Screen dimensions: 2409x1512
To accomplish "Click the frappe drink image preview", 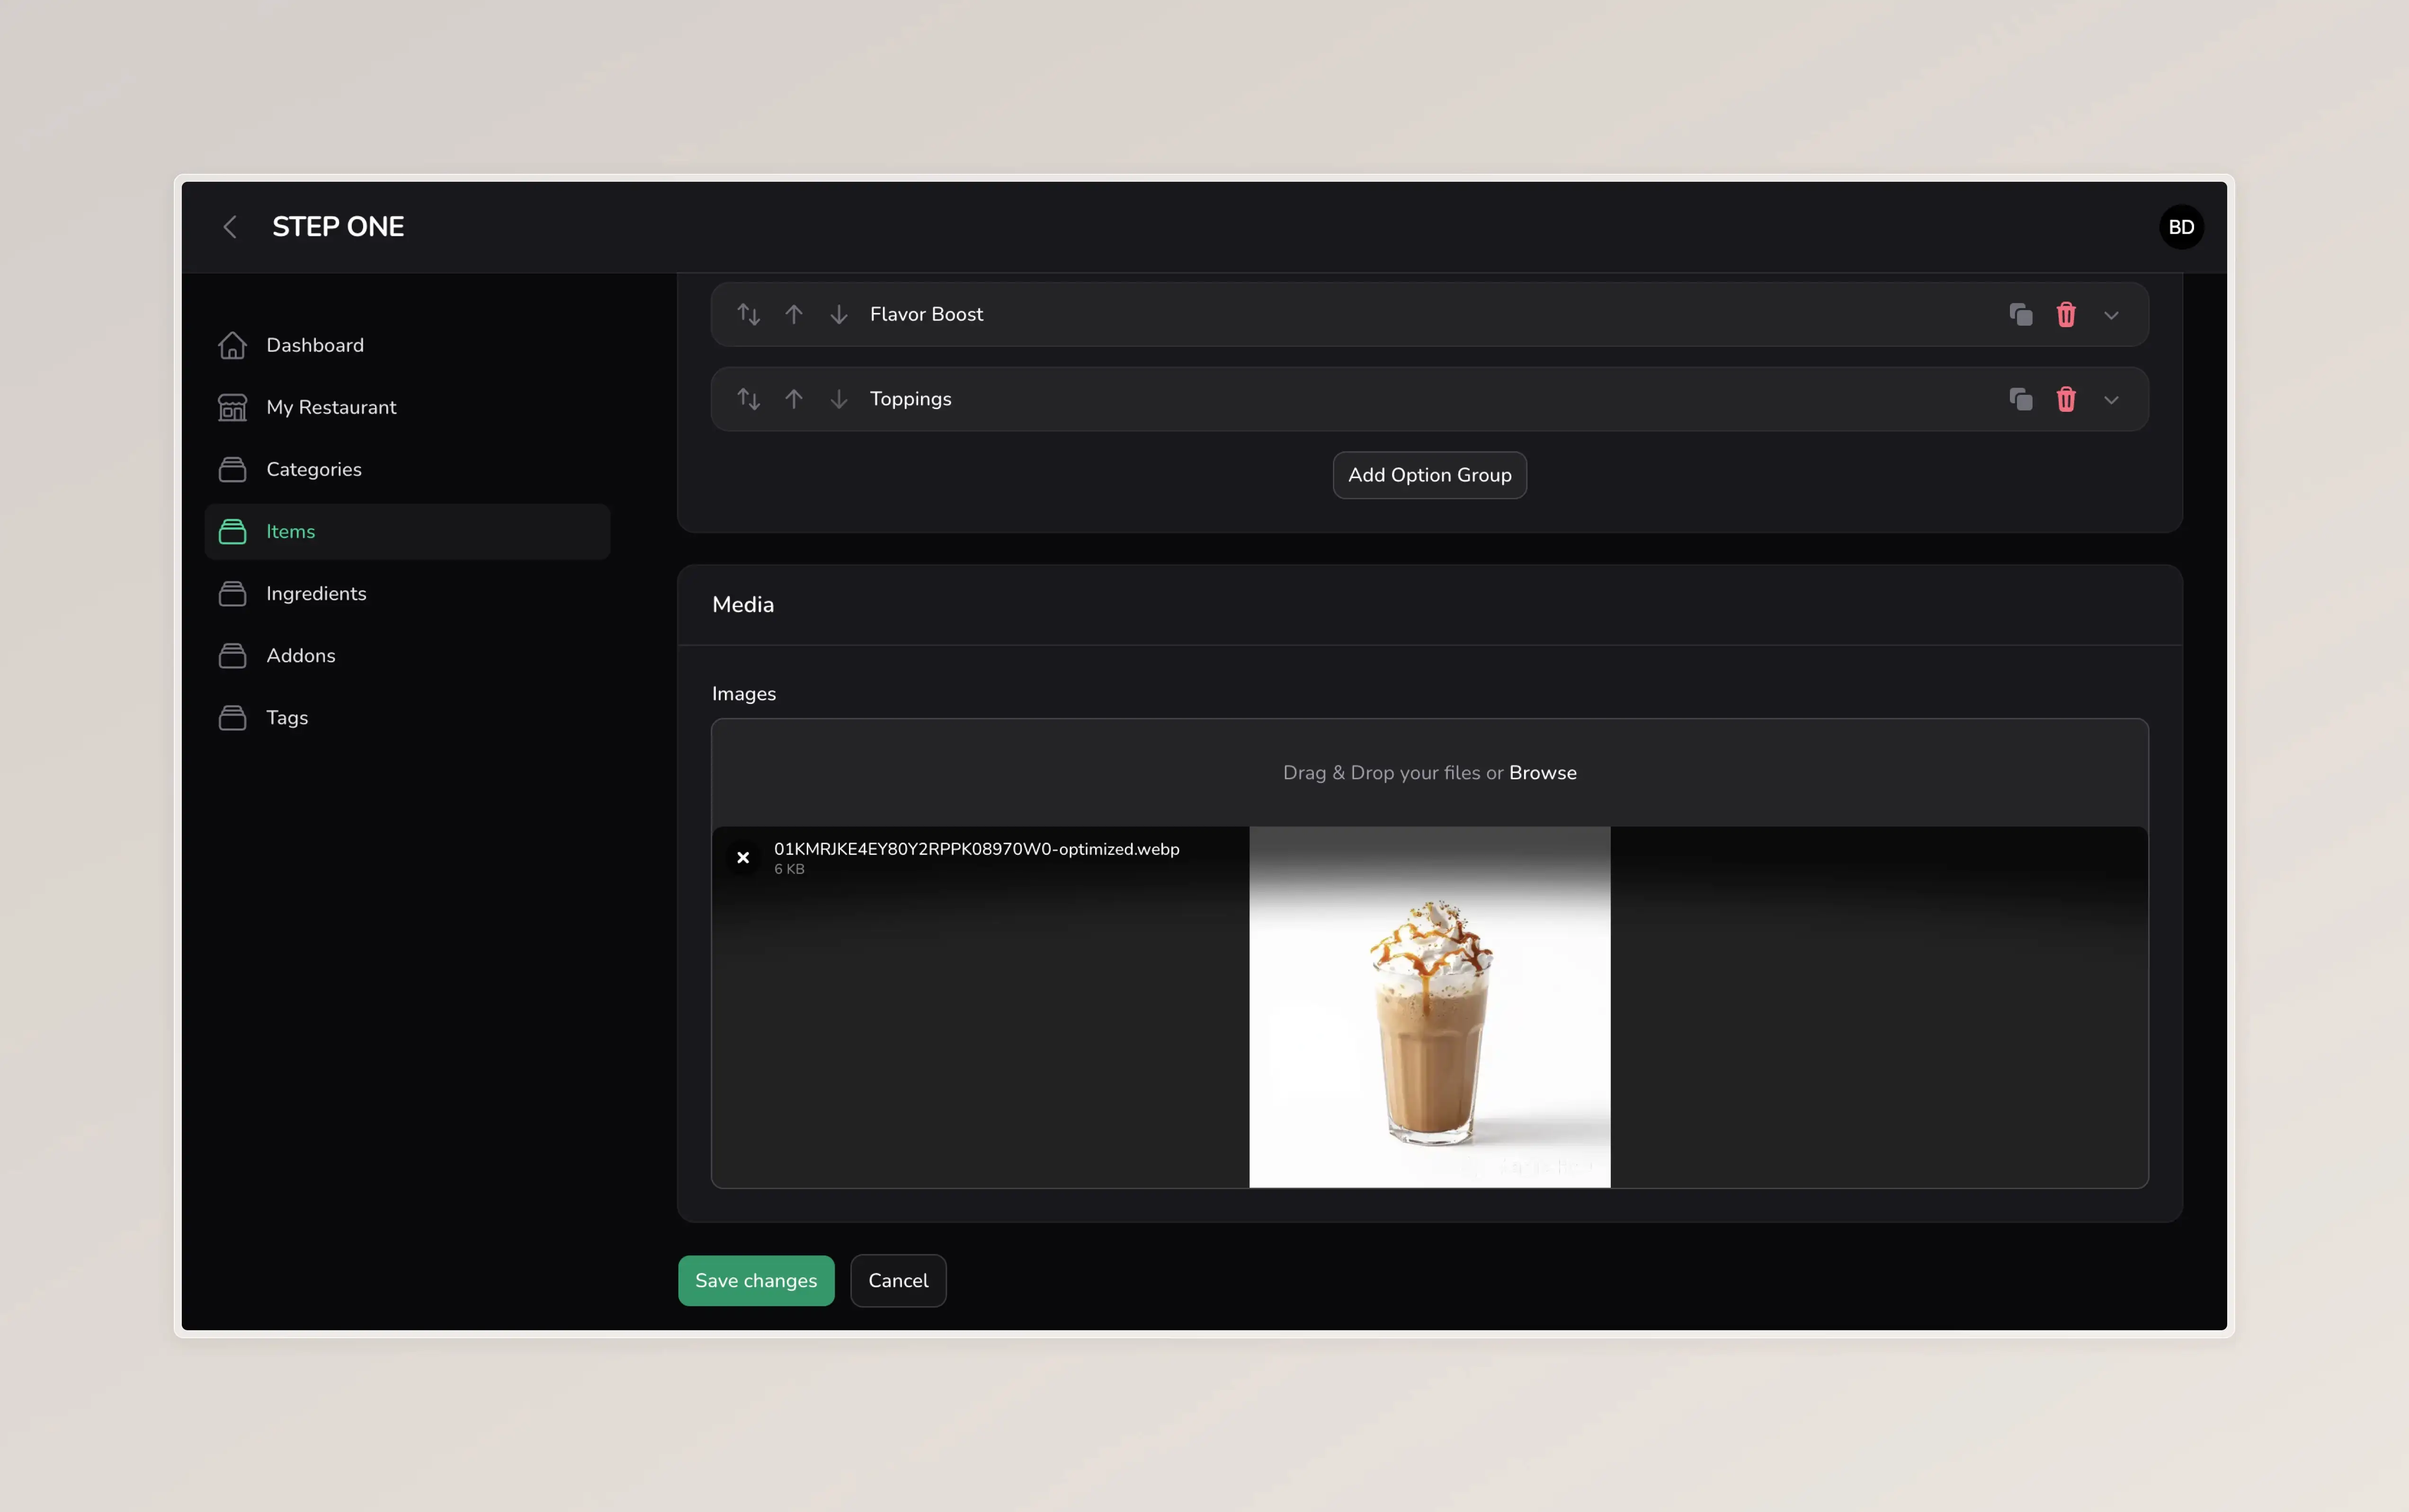I will [1429, 1007].
